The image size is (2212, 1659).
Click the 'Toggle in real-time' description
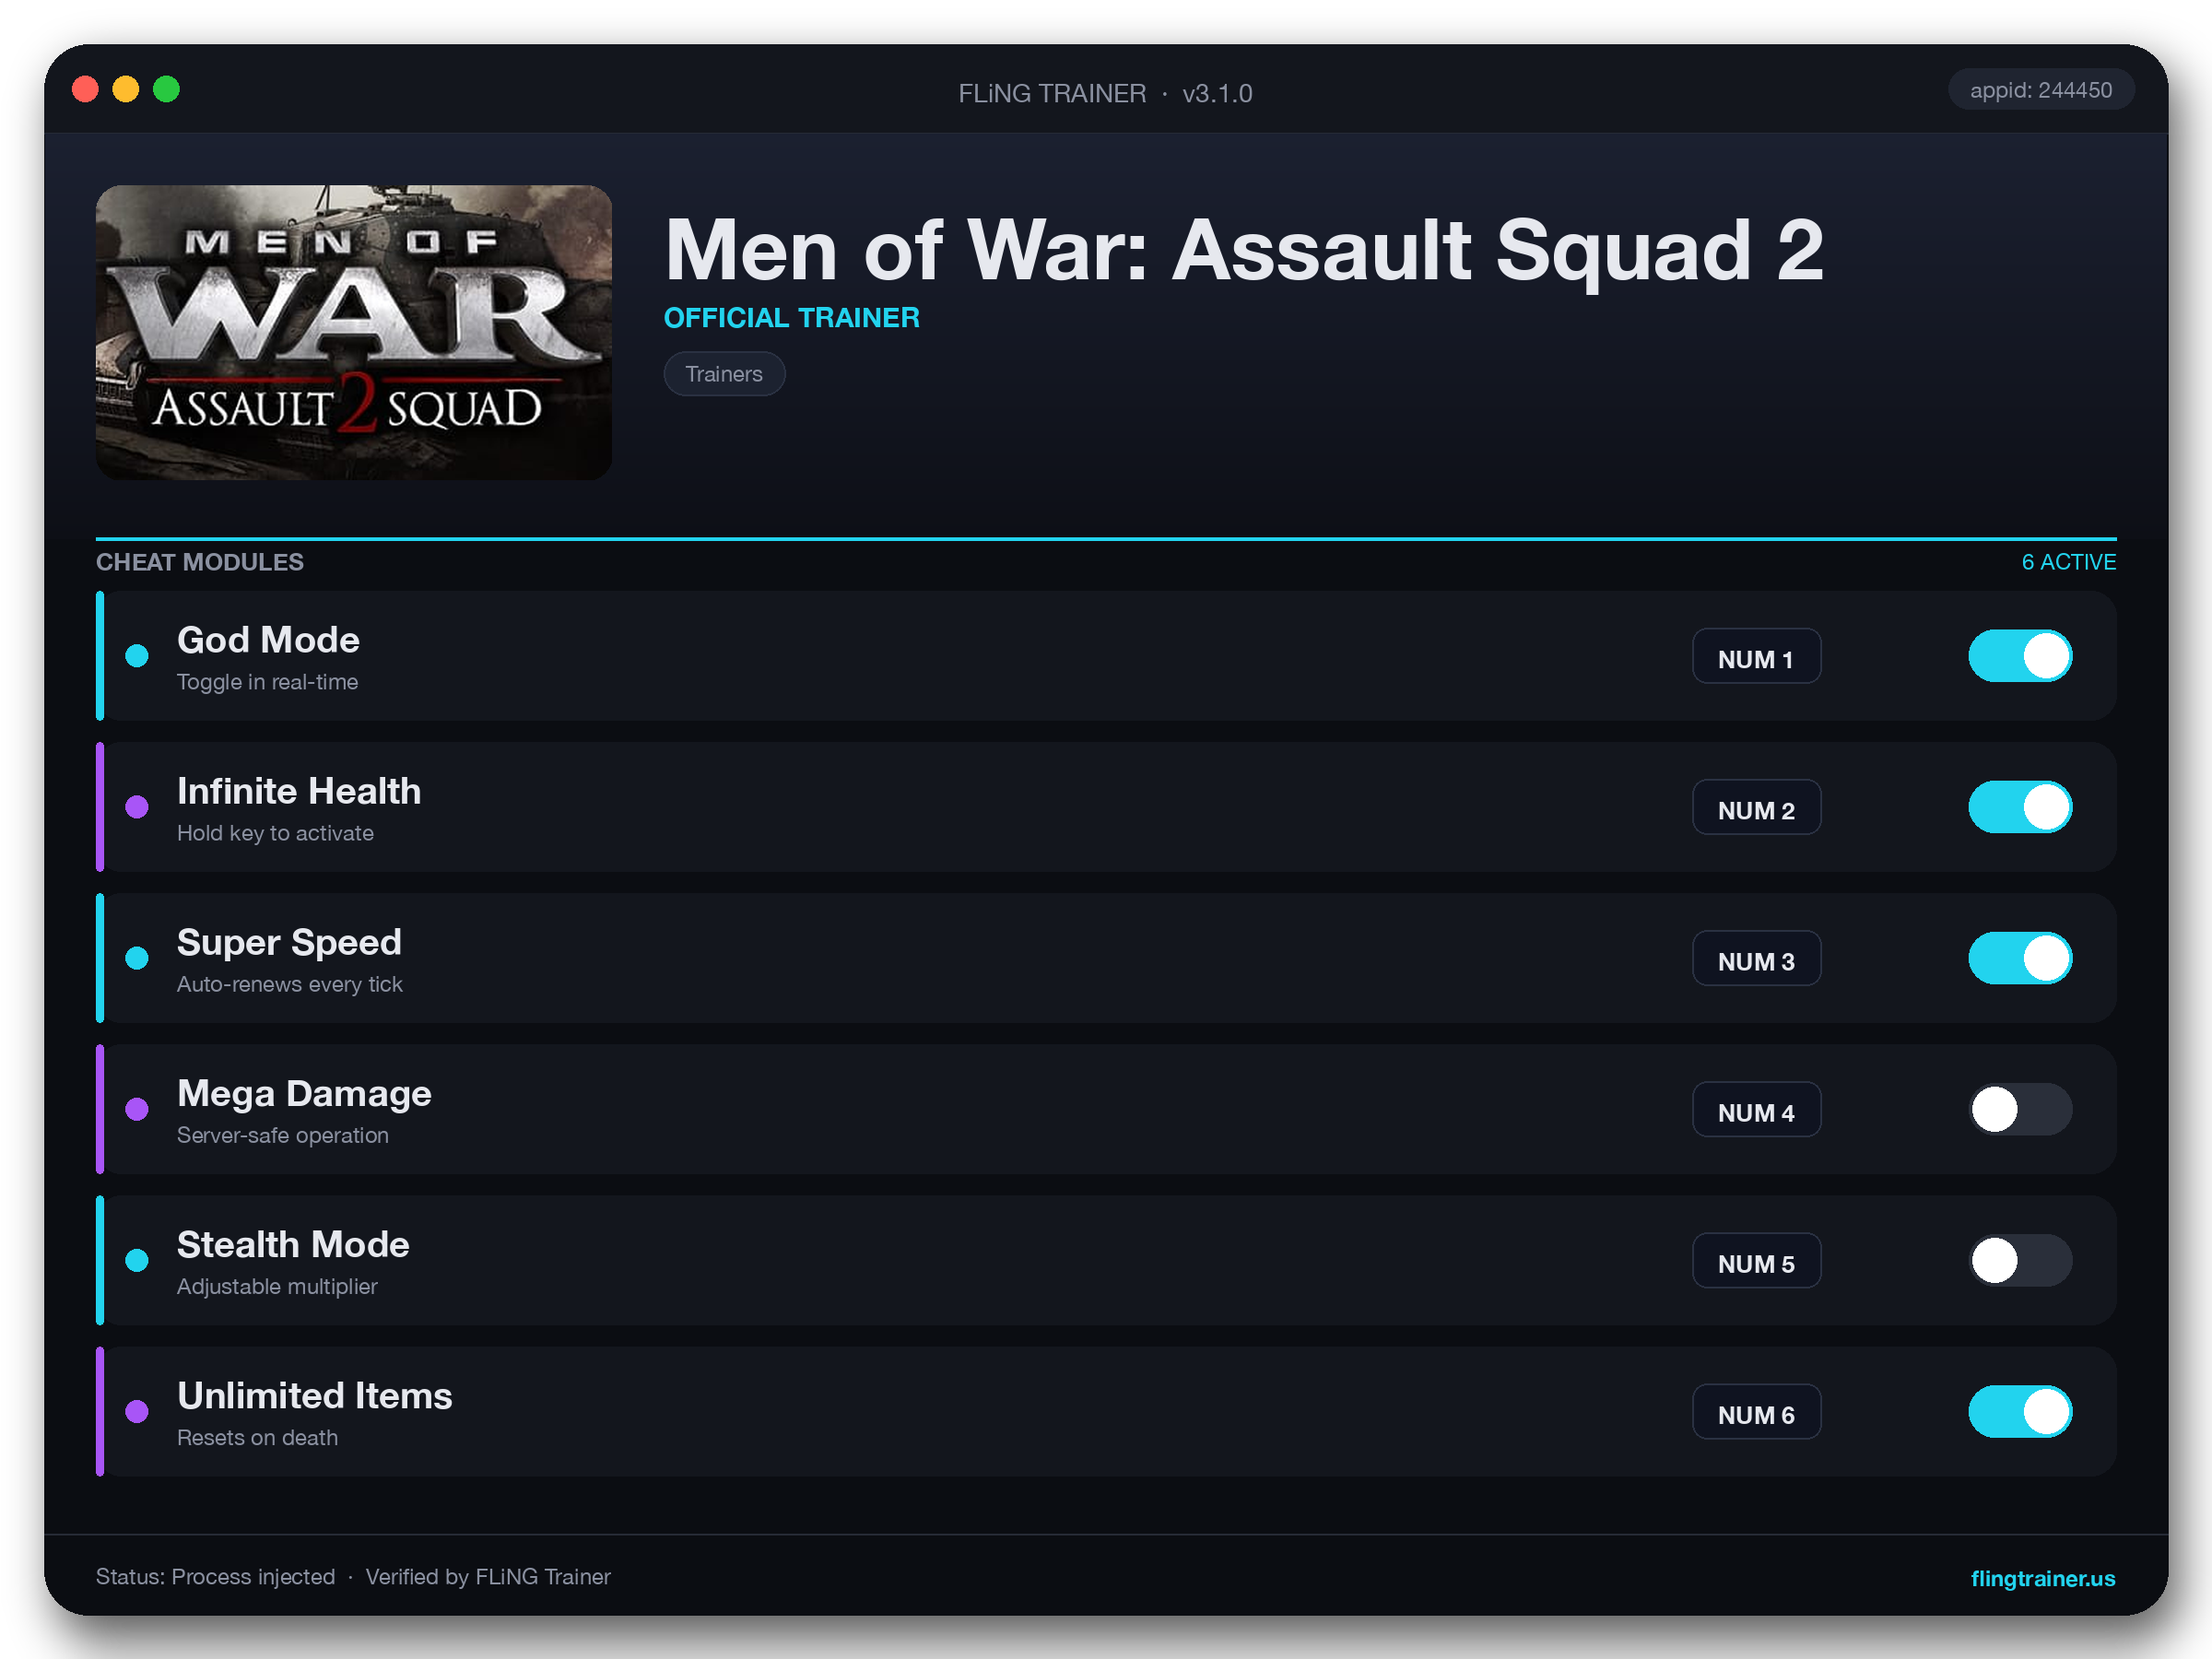pos(267,682)
